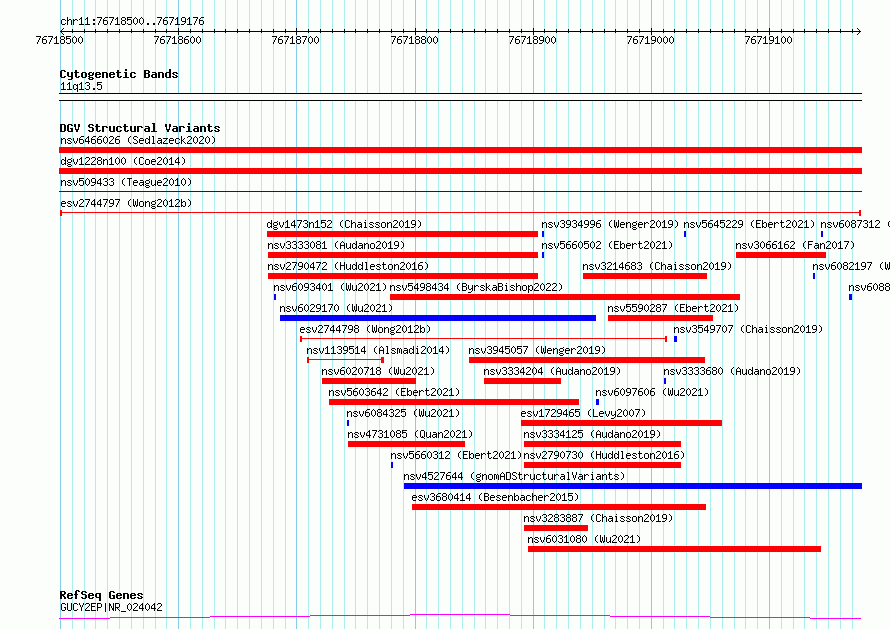Click nsv6020718 (Wu2021) label
The height and width of the screenshot is (629, 890).
(x=378, y=371)
